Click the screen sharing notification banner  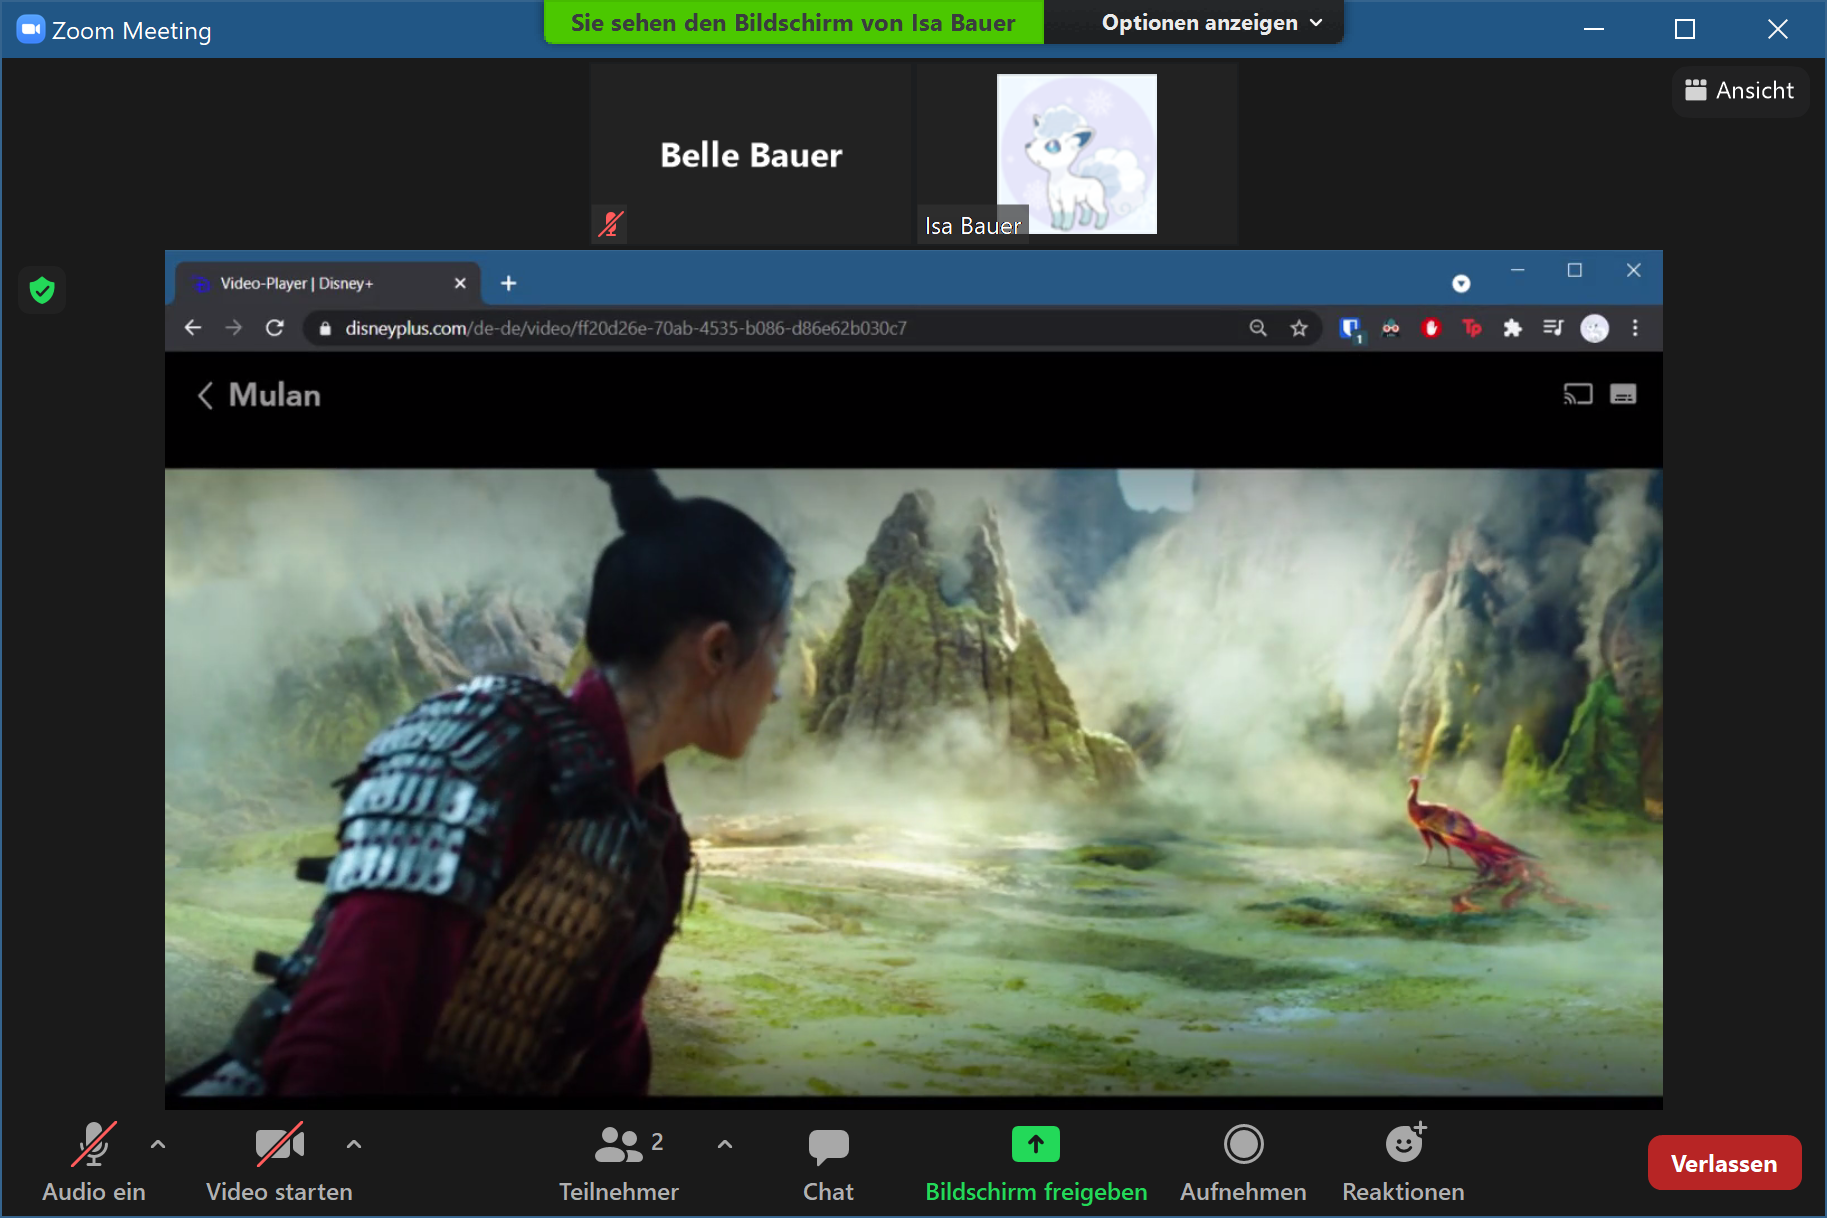[x=793, y=23]
